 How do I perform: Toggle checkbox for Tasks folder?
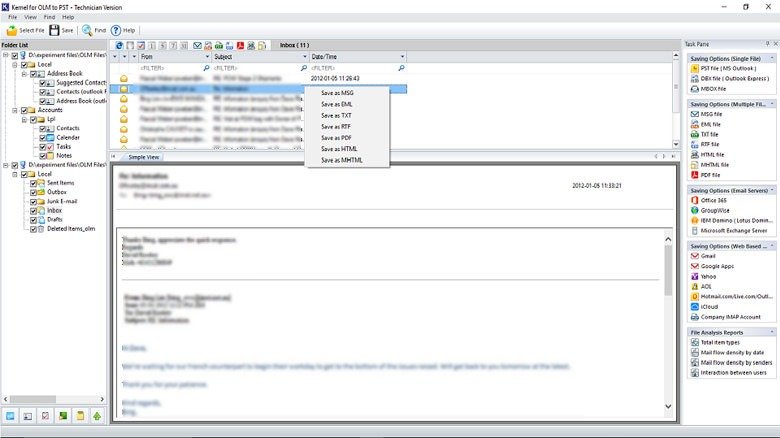tap(43, 147)
